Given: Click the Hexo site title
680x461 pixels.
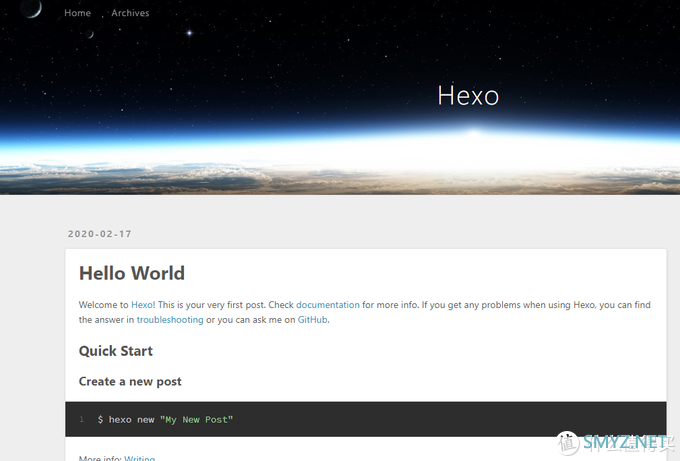Looking at the screenshot, I should pyautogui.click(x=468, y=95).
